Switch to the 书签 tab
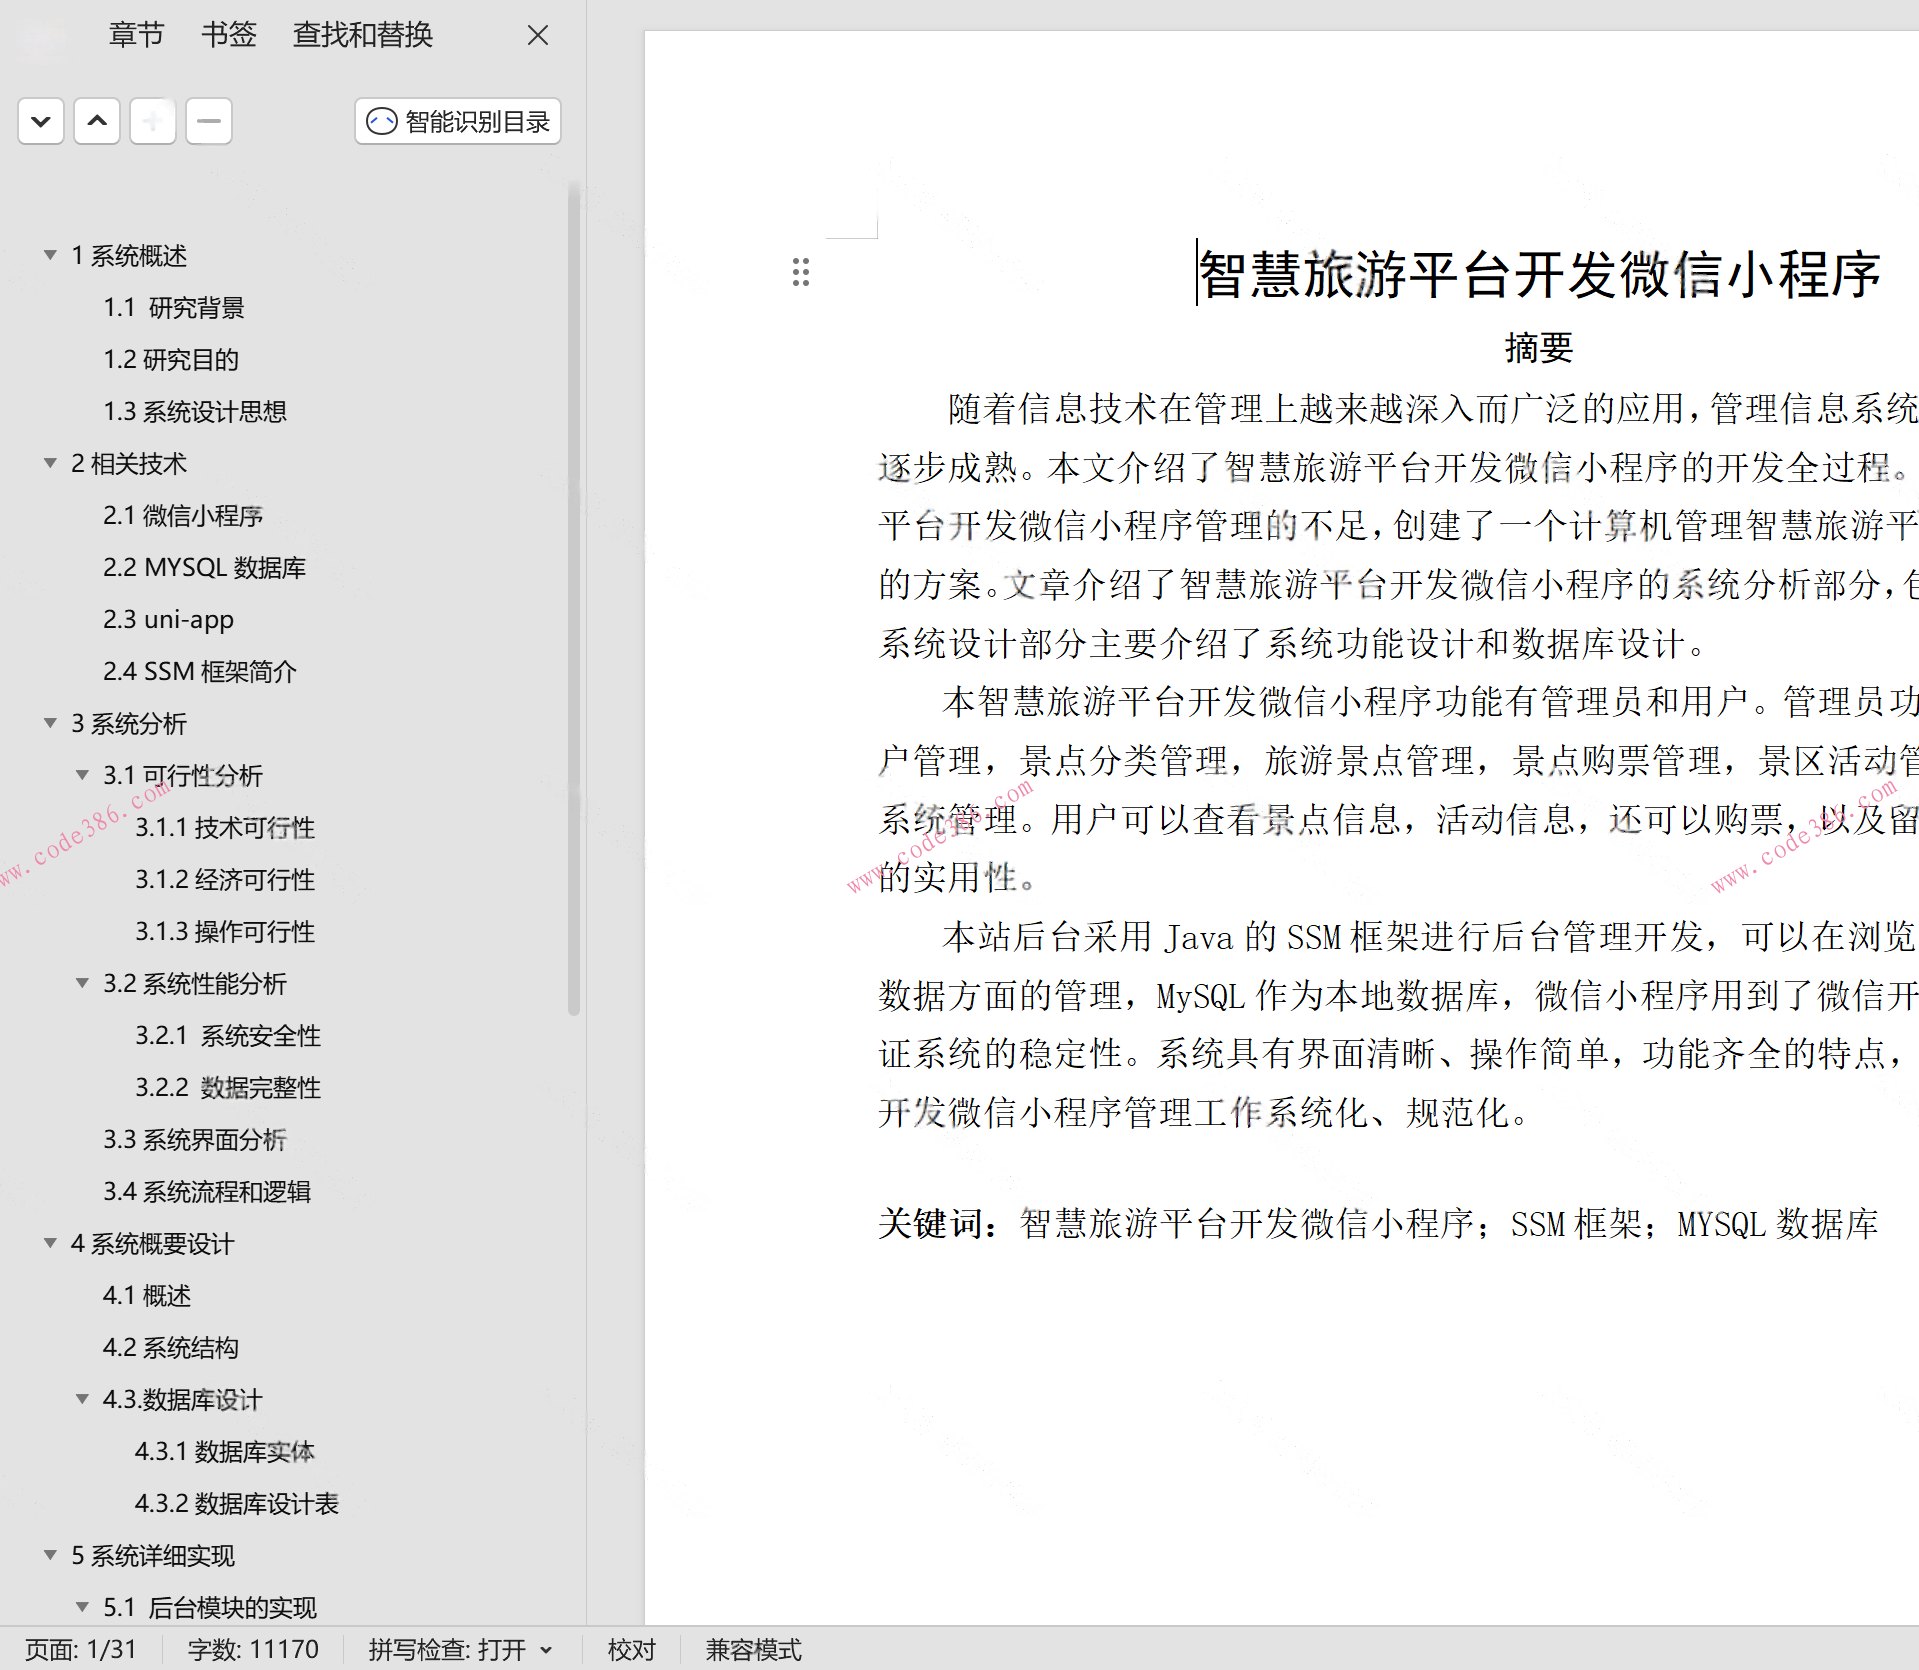Image resolution: width=1919 pixels, height=1670 pixels. (x=228, y=36)
